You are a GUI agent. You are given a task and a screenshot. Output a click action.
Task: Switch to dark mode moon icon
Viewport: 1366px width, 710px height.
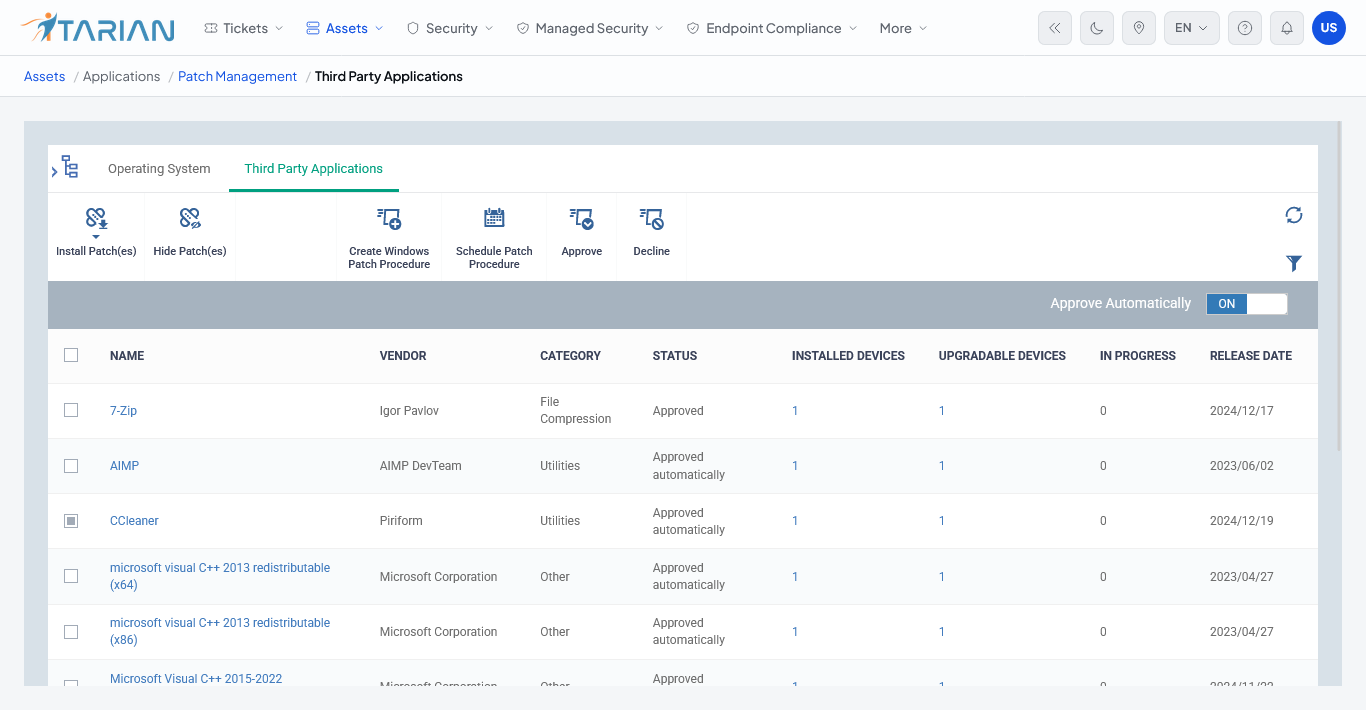tap(1097, 28)
